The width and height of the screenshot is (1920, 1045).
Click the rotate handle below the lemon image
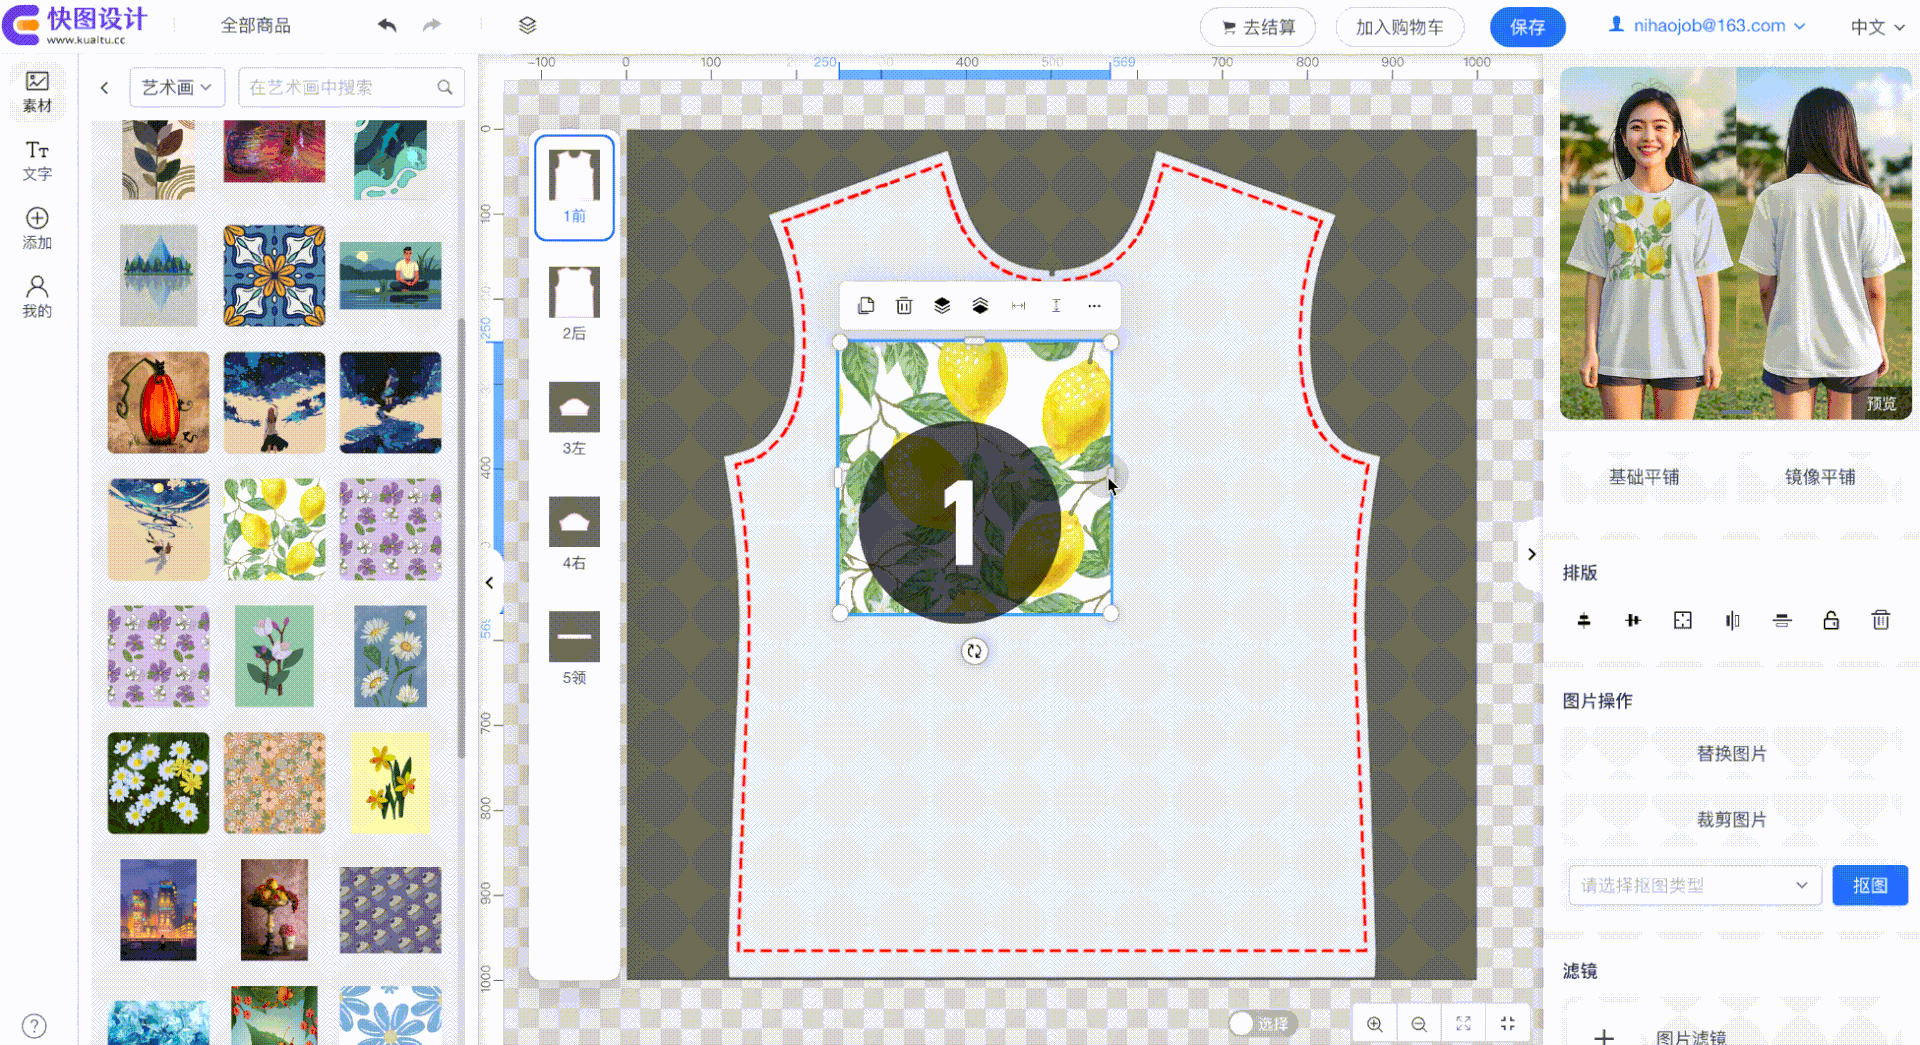[x=974, y=652]
